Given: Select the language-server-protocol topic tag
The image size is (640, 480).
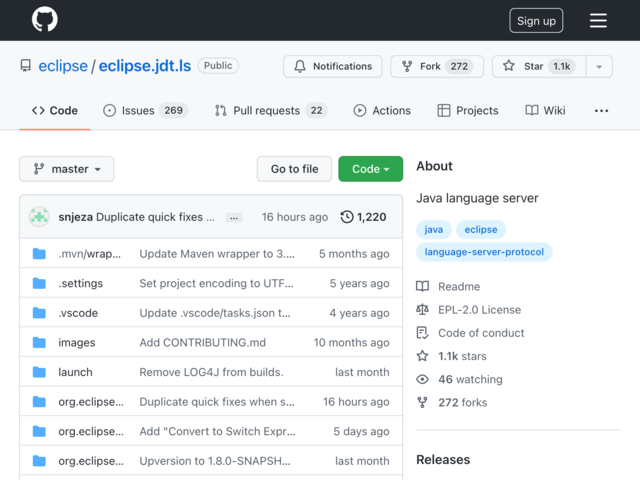Looking at the screenshot, I should coord(484,252).
